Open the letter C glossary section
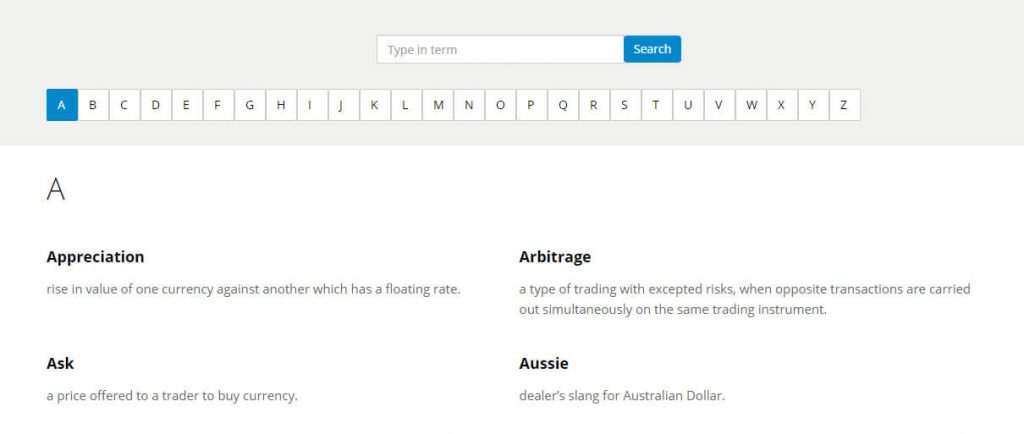1024x434 pixels. 124,105
